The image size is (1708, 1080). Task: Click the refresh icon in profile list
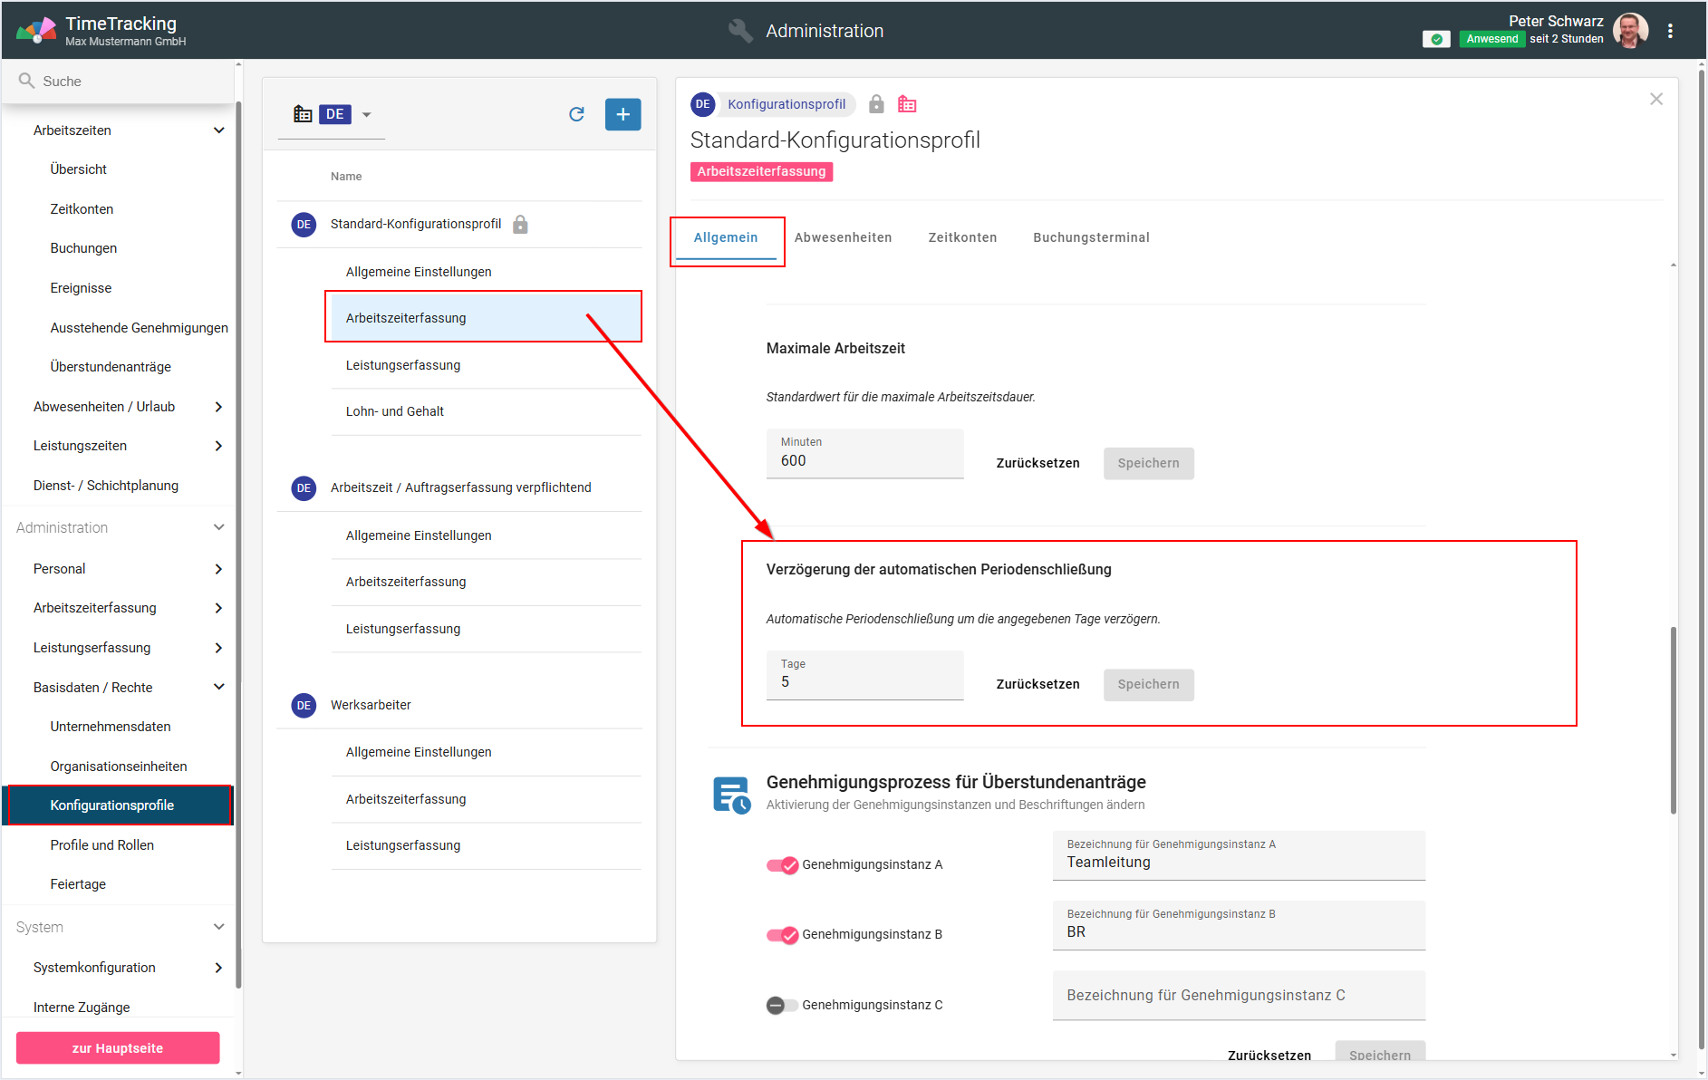[x=576, y=114]
